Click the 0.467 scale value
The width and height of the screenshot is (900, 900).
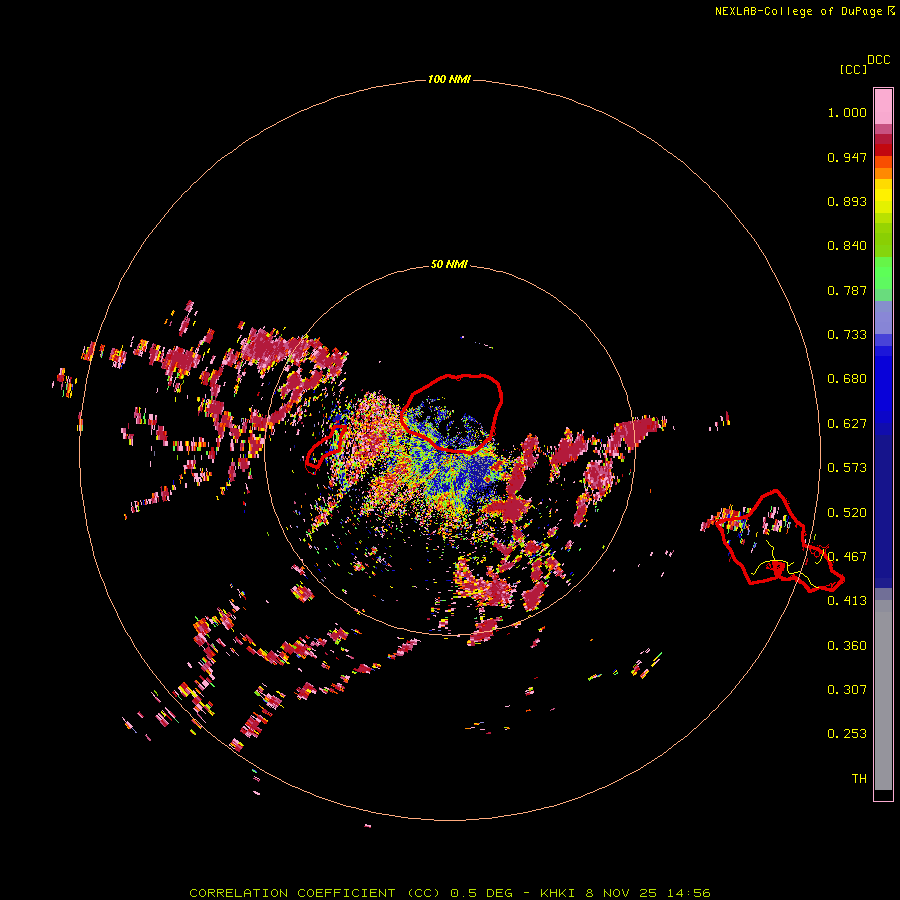847,557
